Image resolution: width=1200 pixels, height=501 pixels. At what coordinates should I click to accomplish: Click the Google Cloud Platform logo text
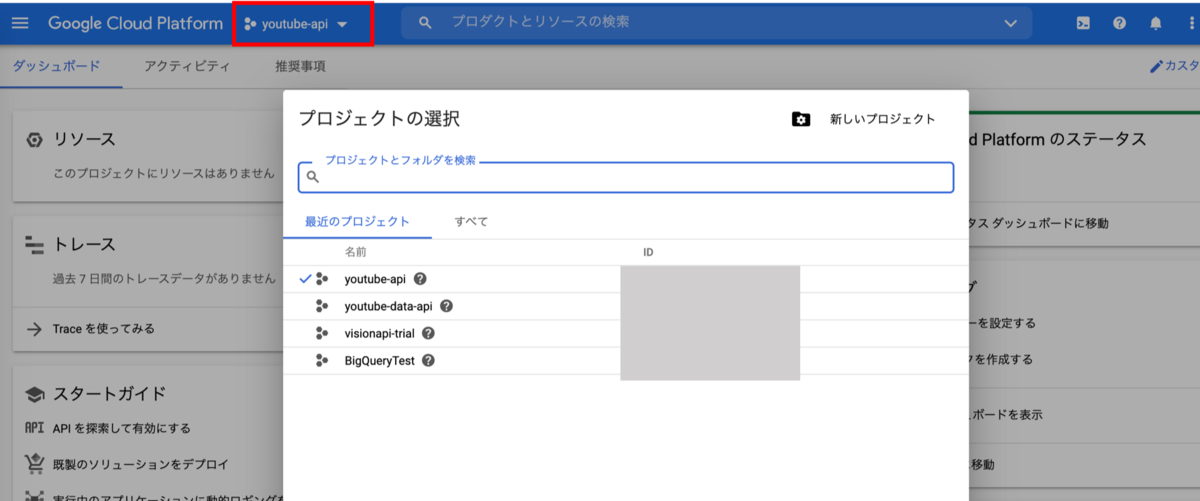[135, 23]
